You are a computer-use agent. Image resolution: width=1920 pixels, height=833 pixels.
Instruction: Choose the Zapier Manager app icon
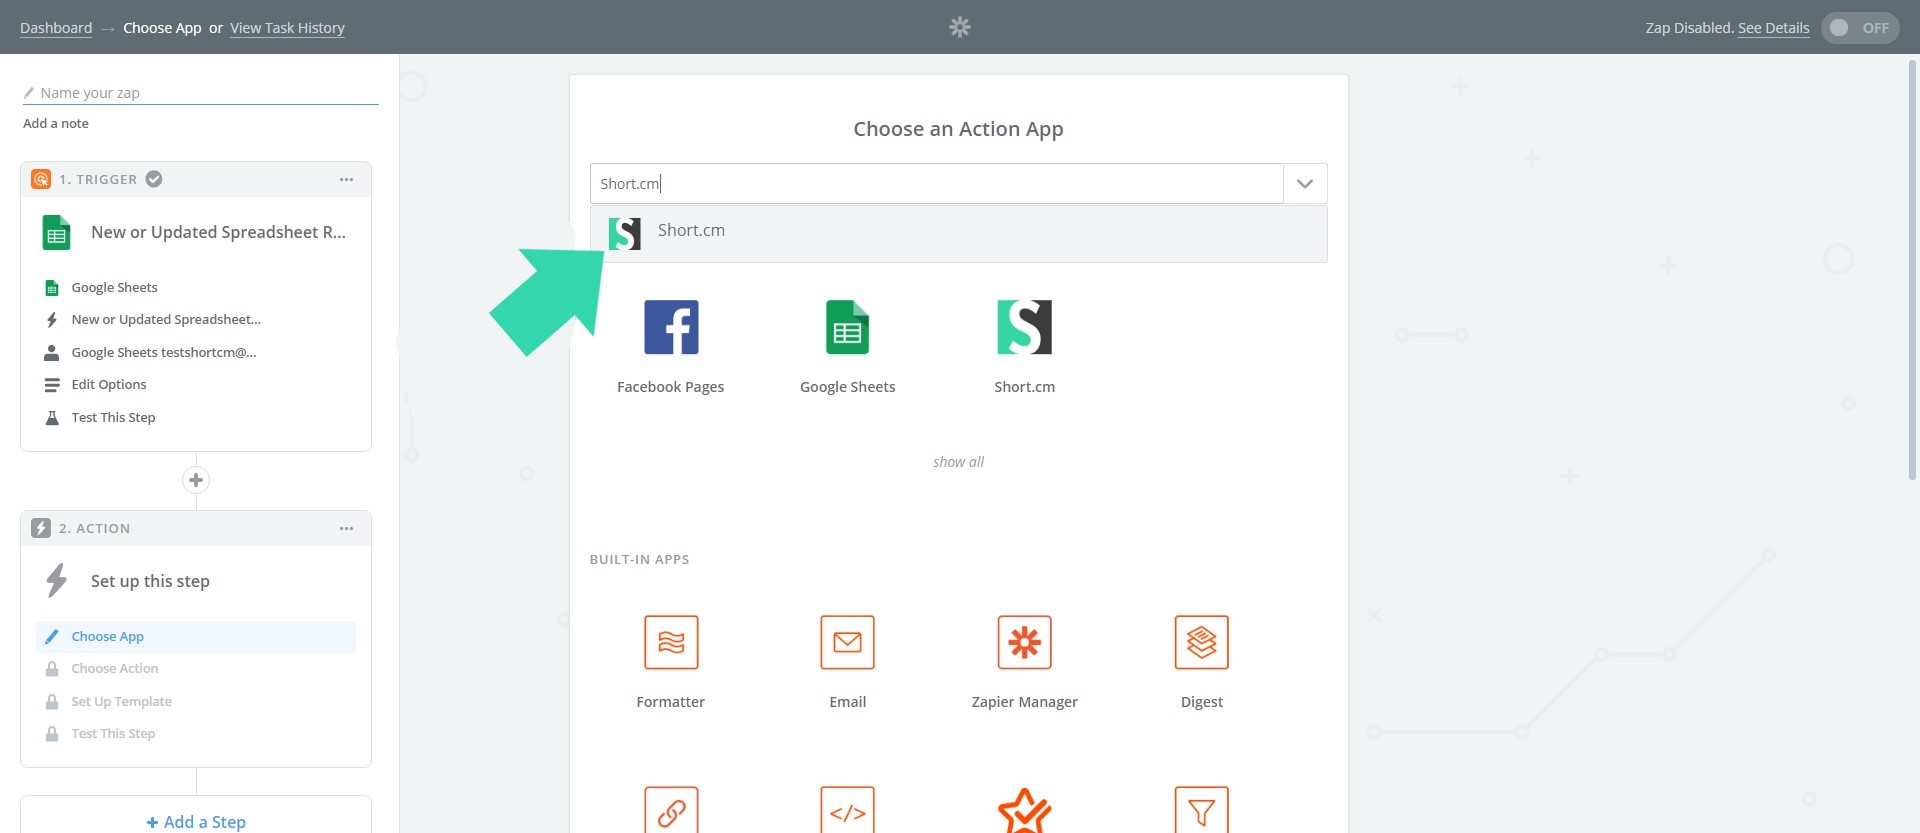click(1024, 643)
